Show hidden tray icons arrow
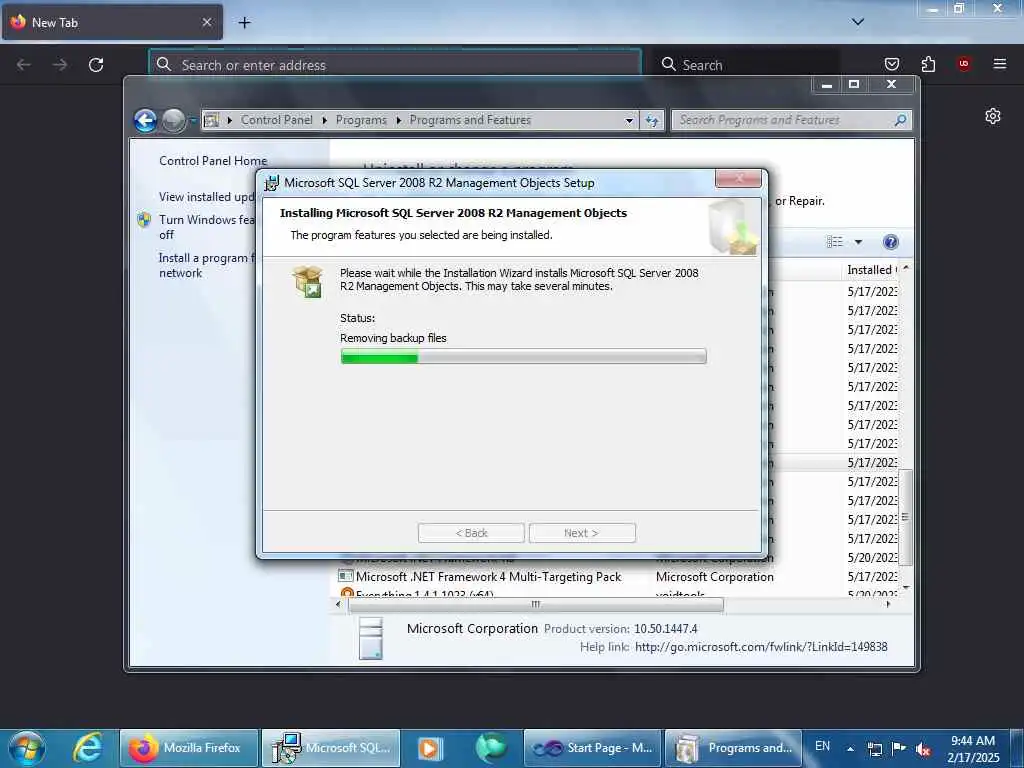This screenshot has width=1024, height=768. [850, 749]
